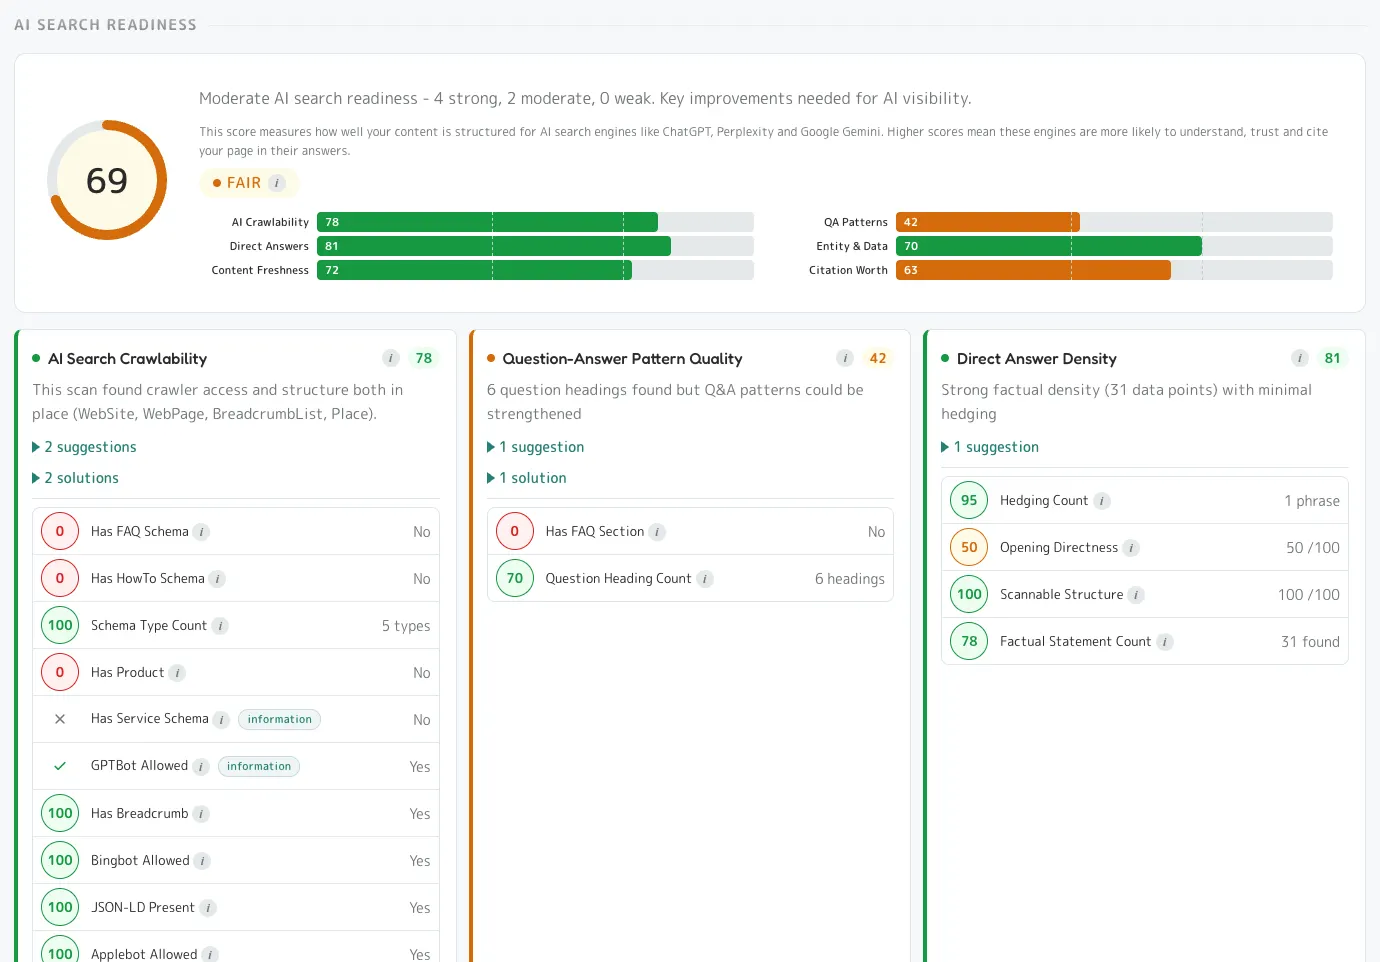Click the Content Freshness bar showing 72
The image size is (1380, 962).
click(x=535, y=270)
